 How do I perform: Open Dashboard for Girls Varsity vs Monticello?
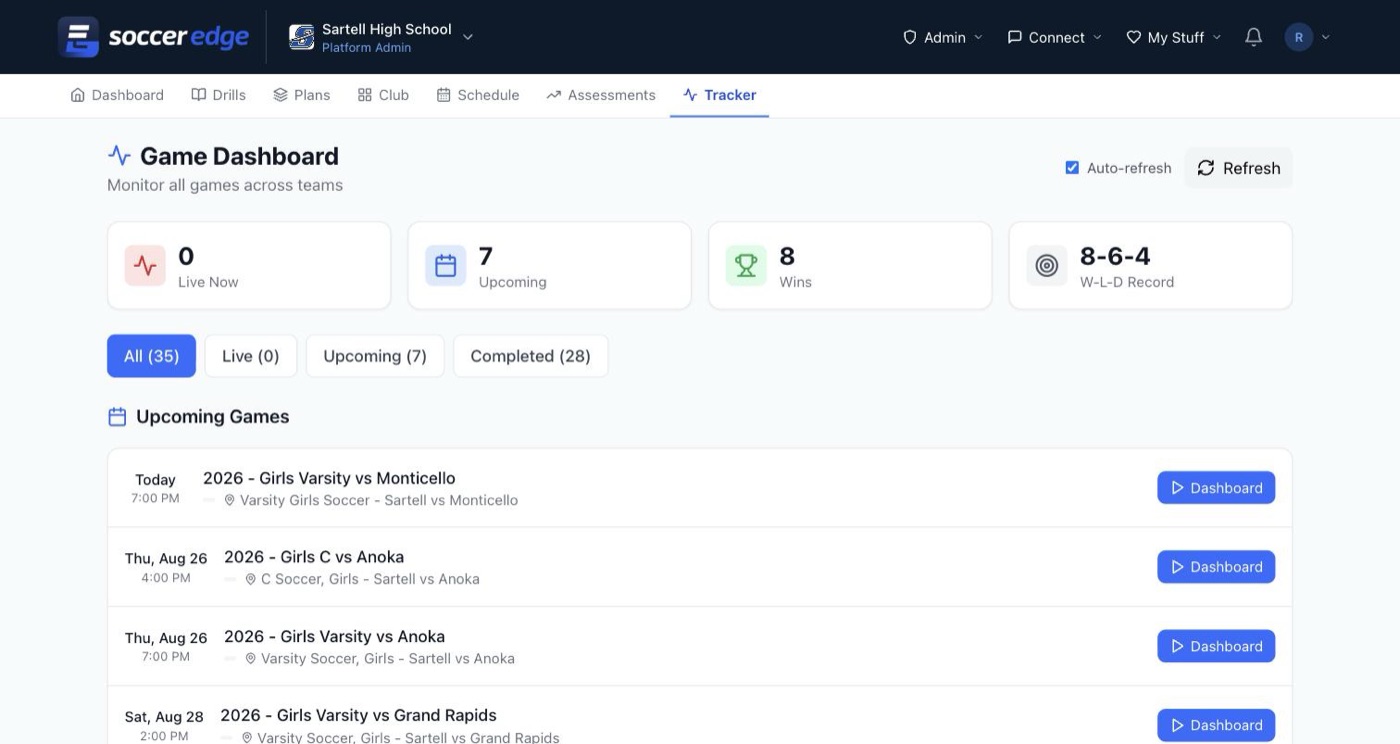pos(1216,488)
